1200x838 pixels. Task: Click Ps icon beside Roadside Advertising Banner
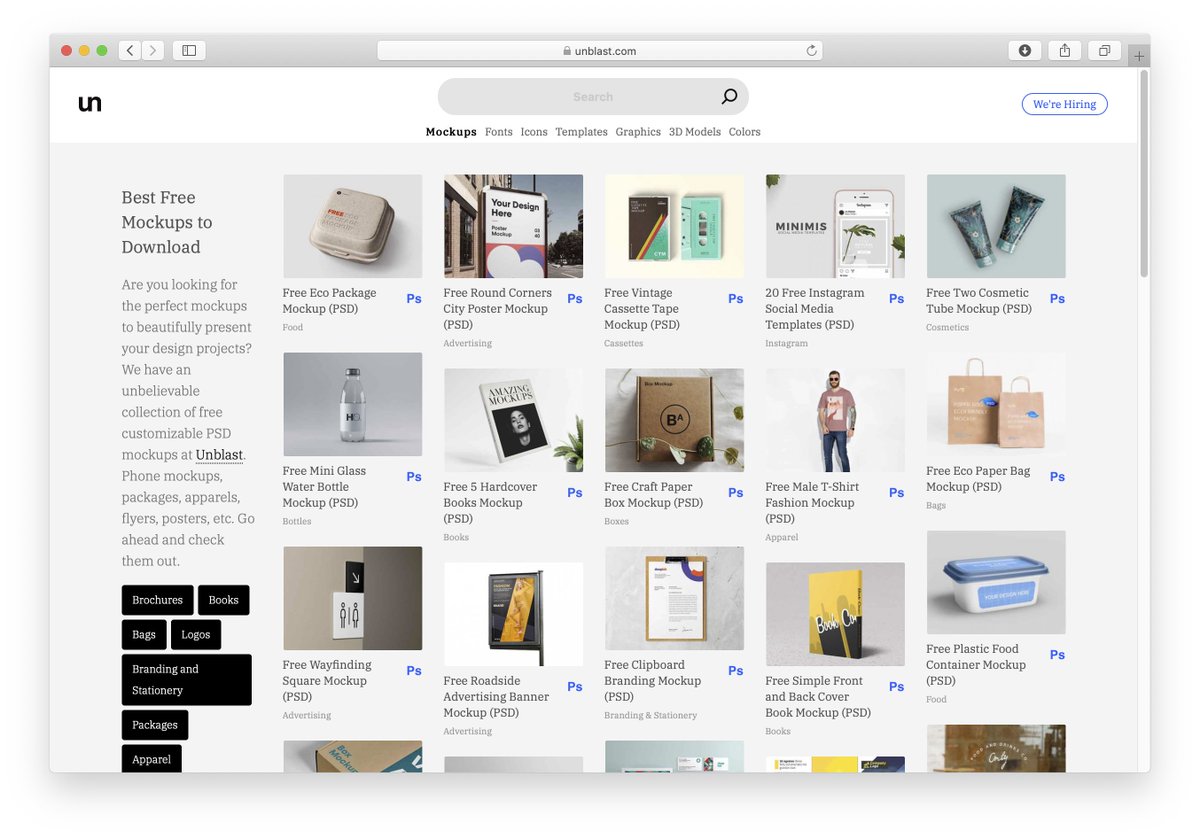(575, 686)
